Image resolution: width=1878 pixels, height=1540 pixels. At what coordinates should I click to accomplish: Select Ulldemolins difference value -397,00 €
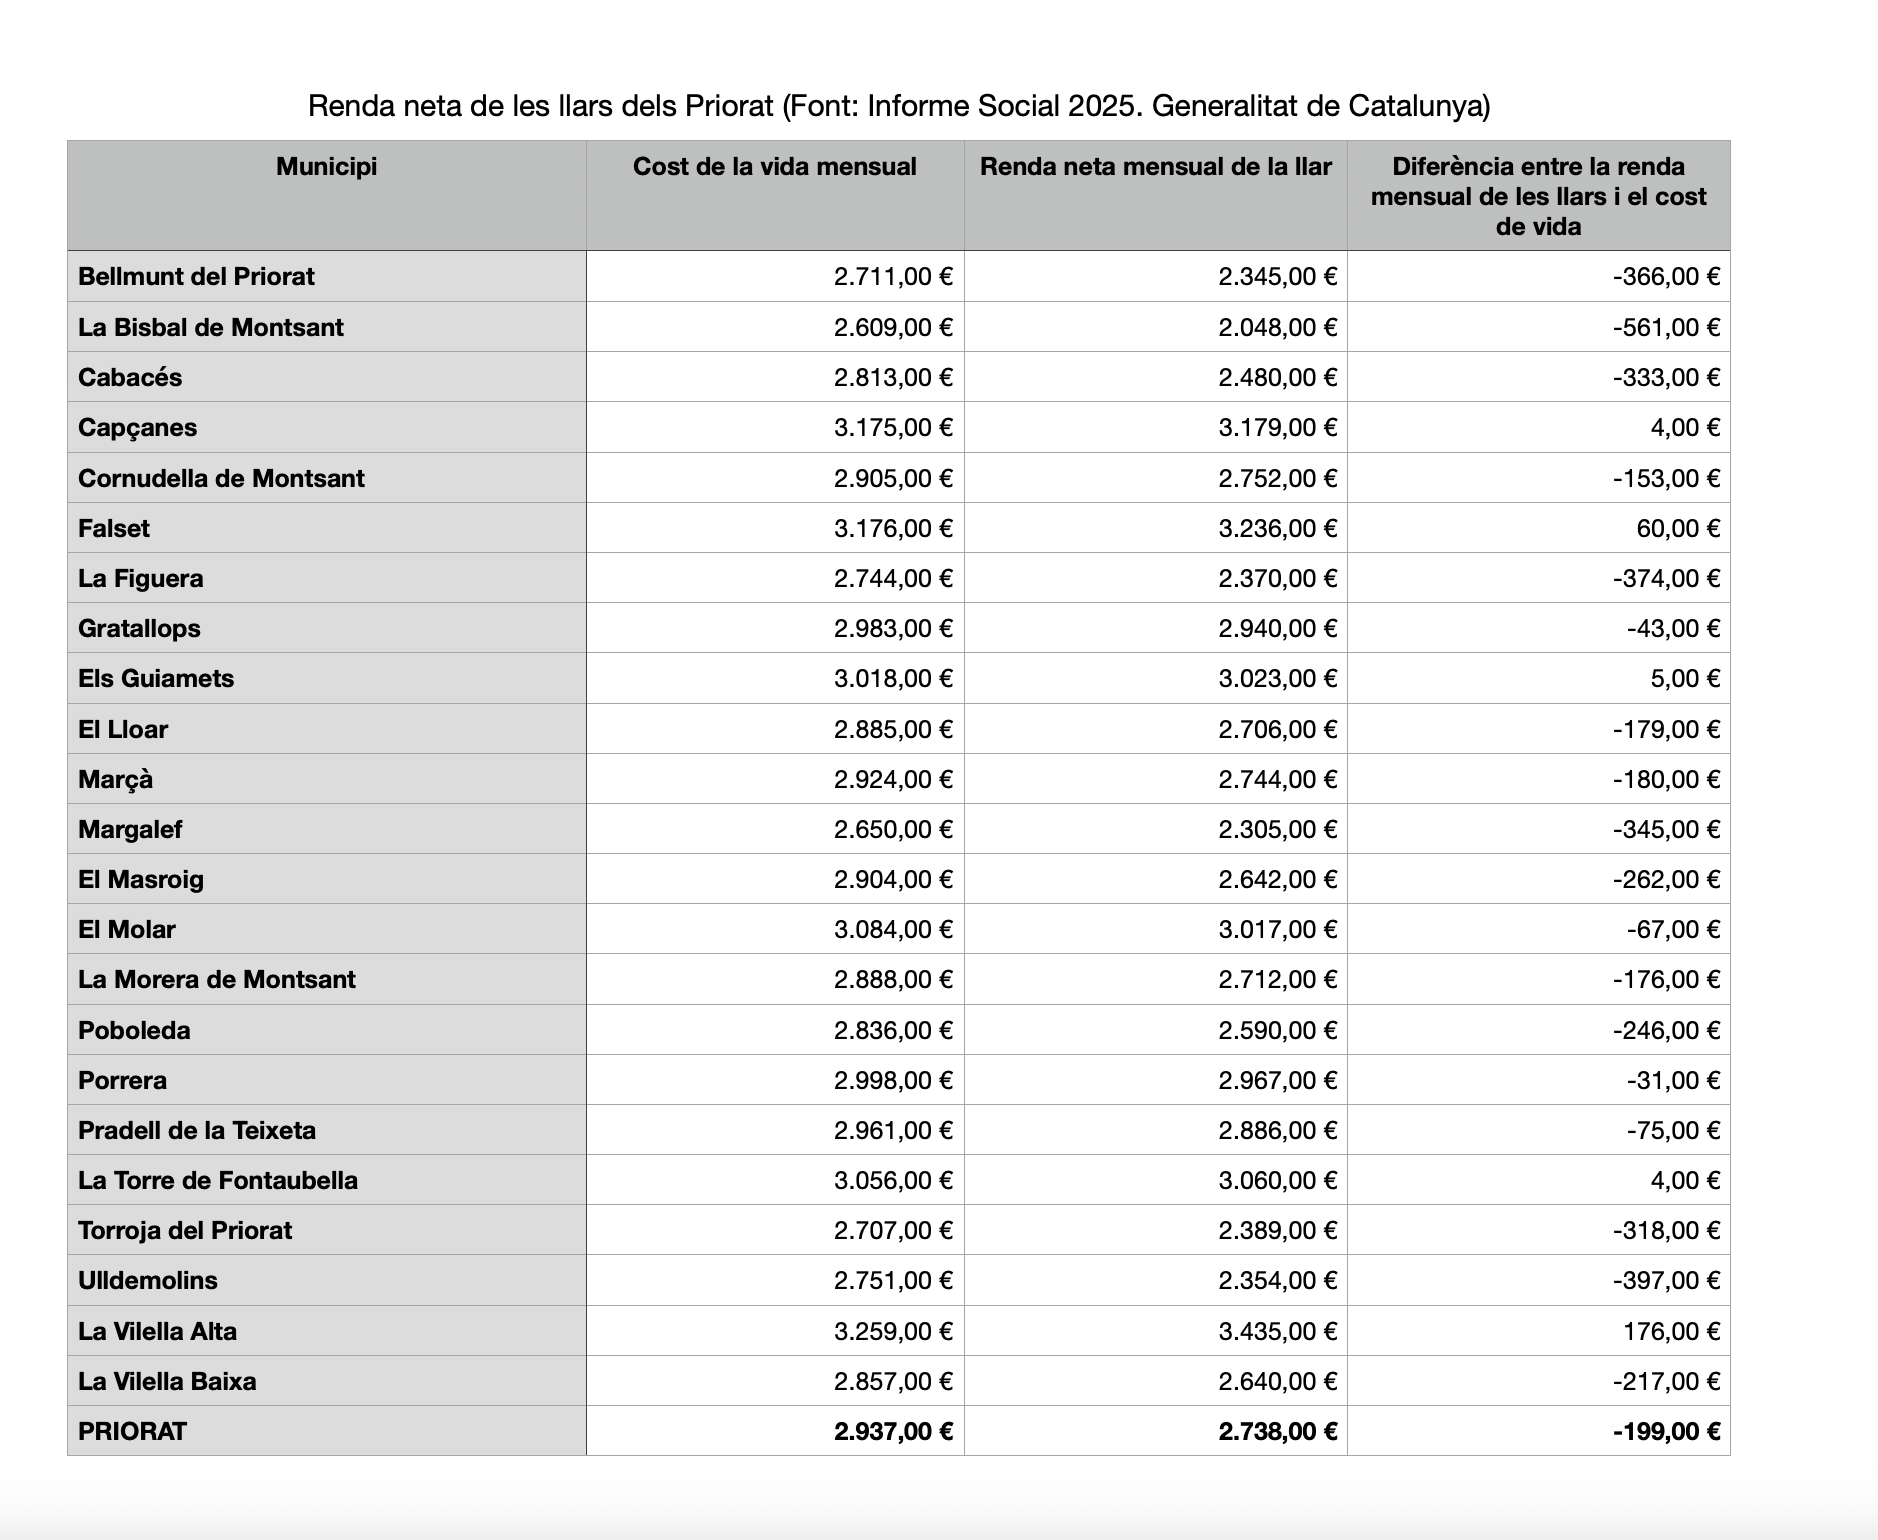(x=1665, y=1281)
